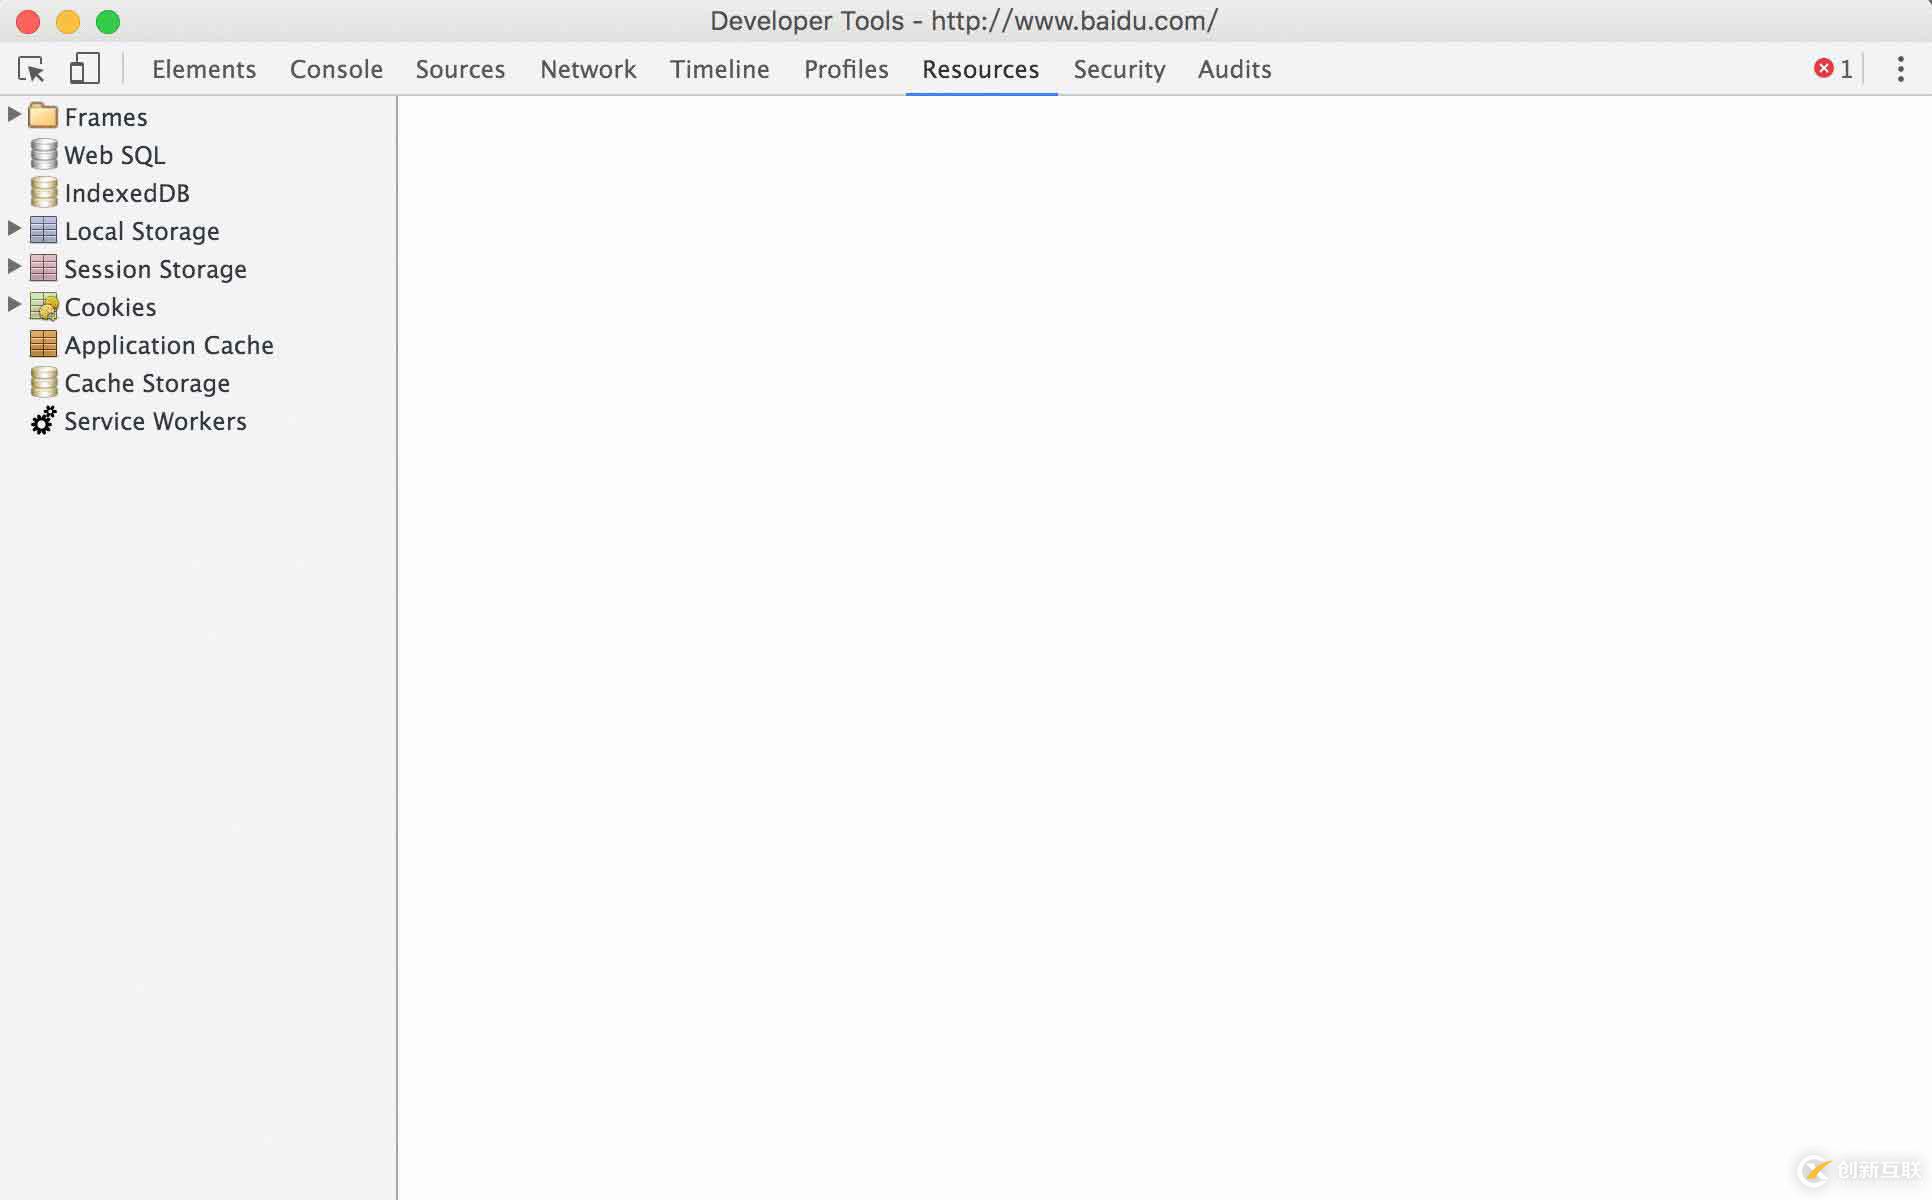The width and height of the screenshot is (1932, 1200).
Task: Open the three-dot customize menu
Action: (1900, 69)
